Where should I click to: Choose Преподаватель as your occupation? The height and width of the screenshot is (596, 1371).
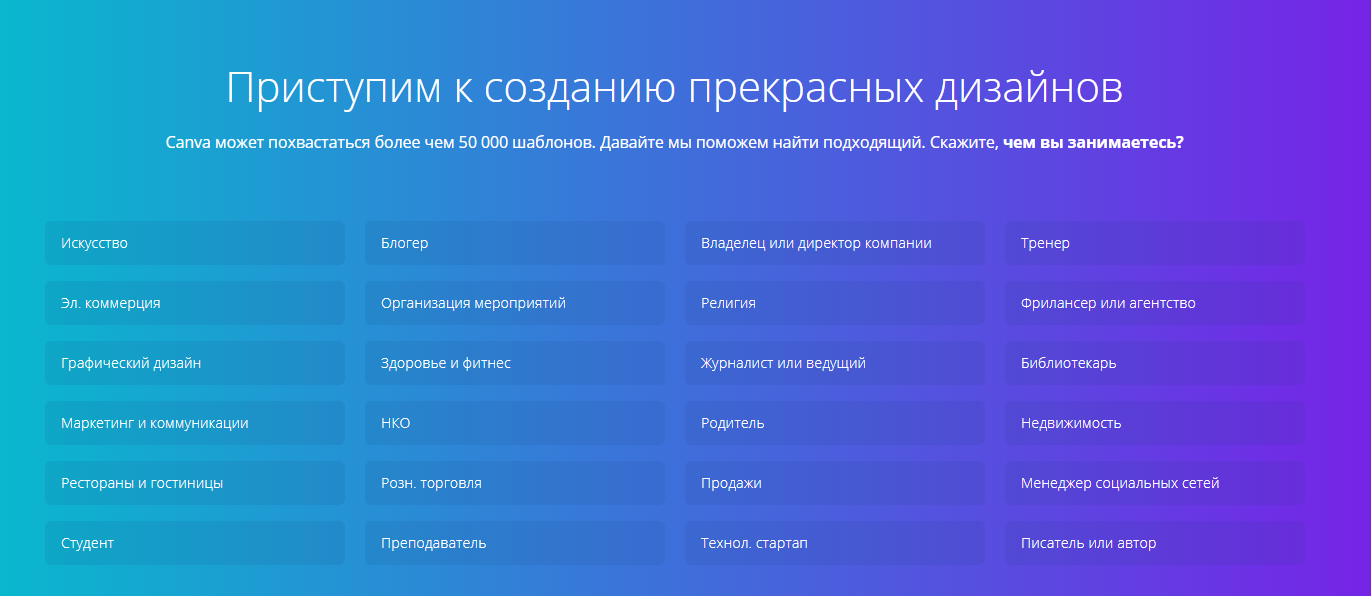515,543
